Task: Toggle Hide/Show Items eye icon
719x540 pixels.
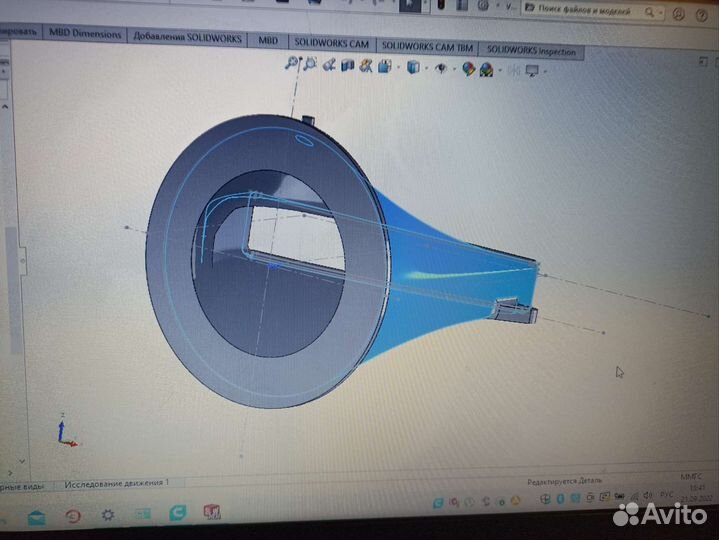Action: pos(440,69)
